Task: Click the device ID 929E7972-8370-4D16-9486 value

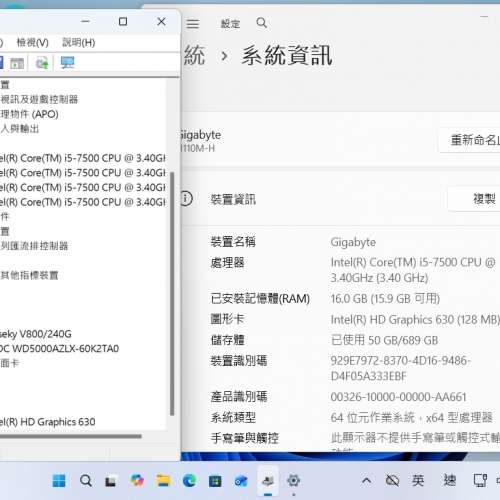Action: tap(400, 368)
